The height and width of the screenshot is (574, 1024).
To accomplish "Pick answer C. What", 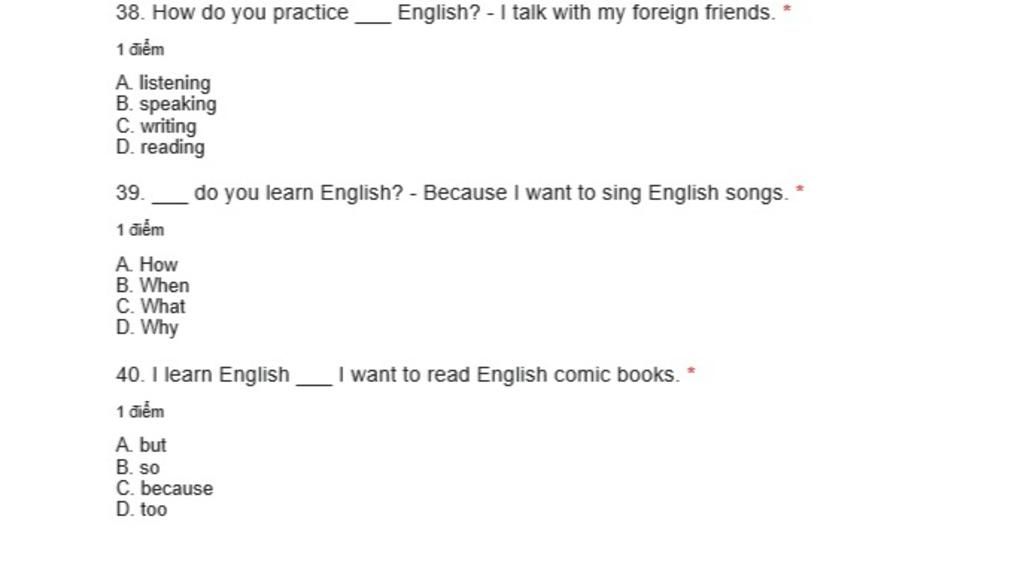I will pos(150,306).
